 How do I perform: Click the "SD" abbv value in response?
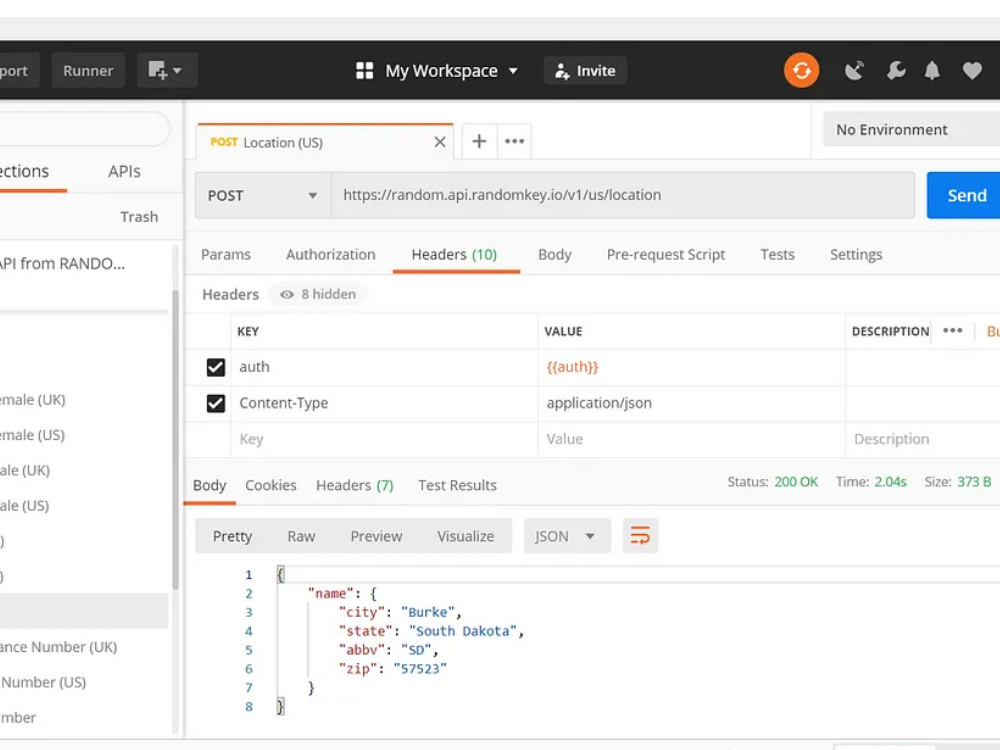416,650
